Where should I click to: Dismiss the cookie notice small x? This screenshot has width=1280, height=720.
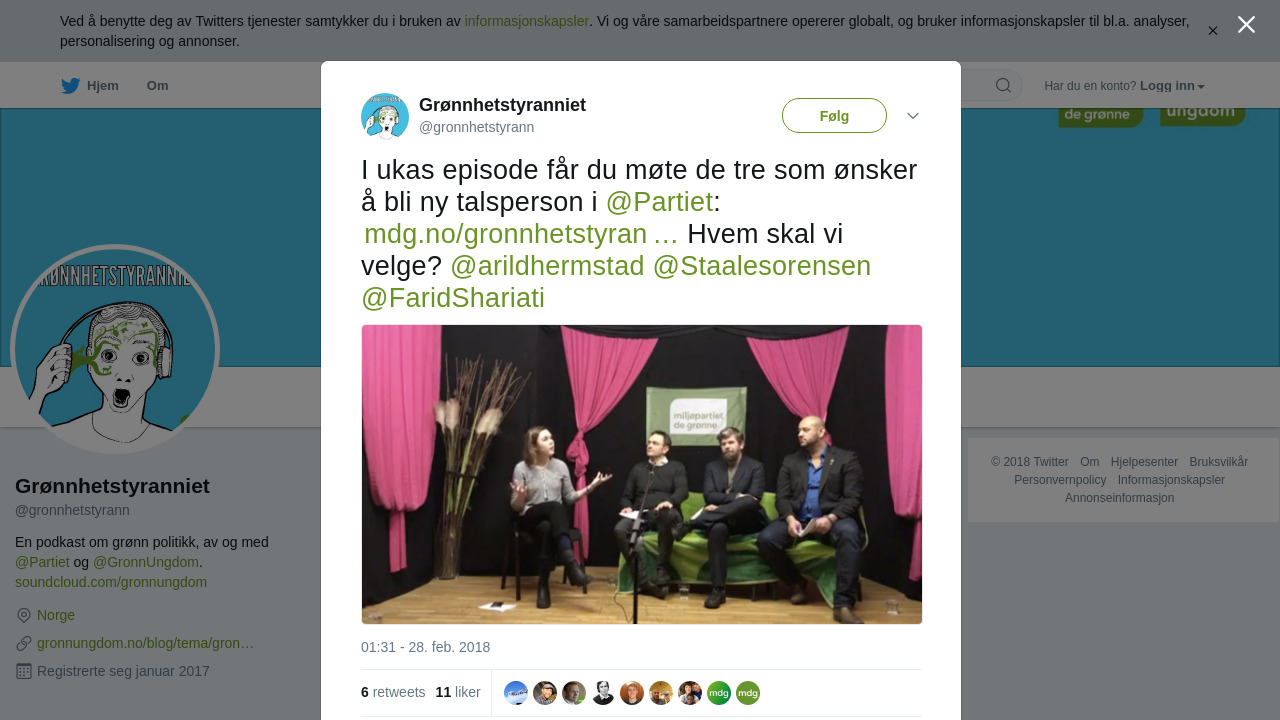pyautogui.click(x=1213, y=31)
